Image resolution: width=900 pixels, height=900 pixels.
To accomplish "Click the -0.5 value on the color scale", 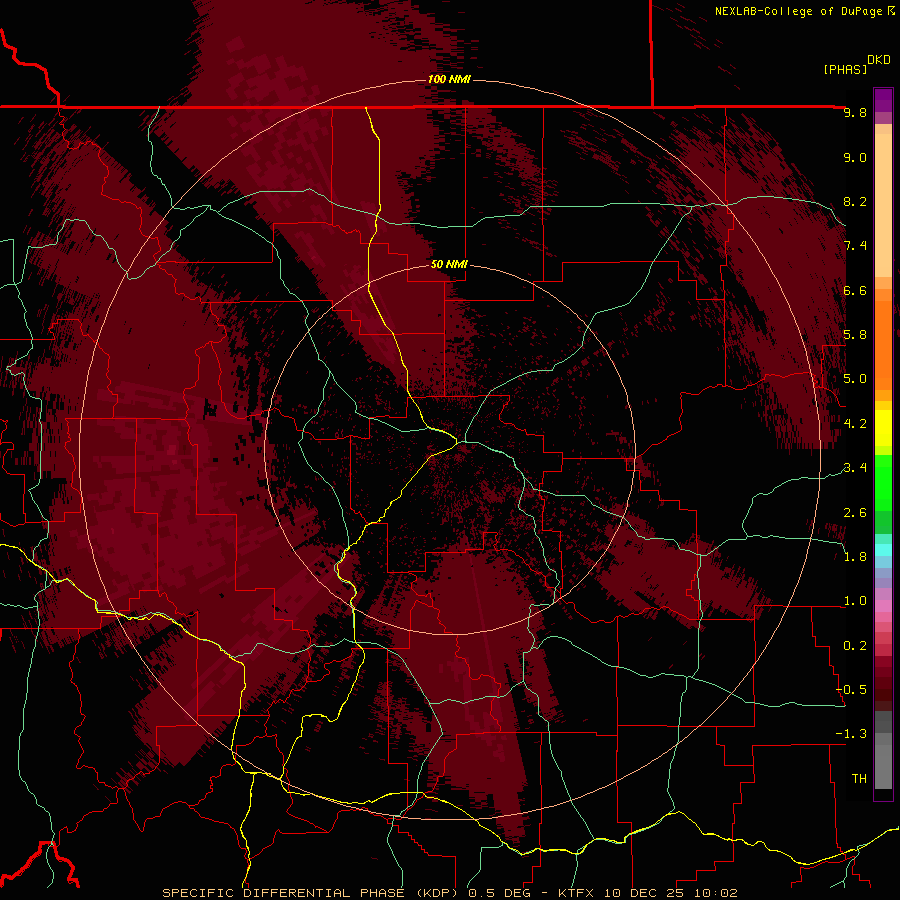I will point(852,690).
